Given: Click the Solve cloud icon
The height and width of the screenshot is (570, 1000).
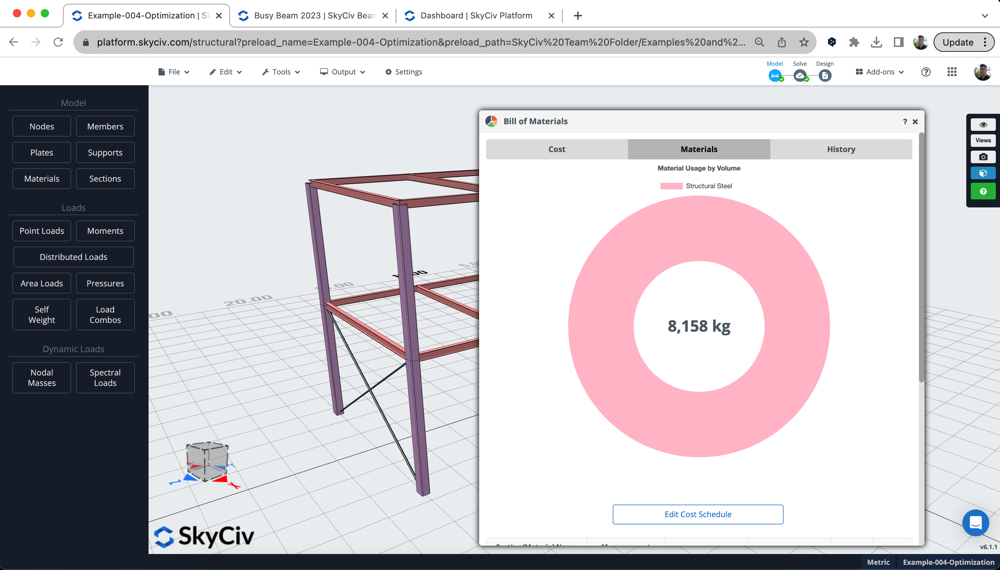Looking at the screenshot, I should coord(800,75).
